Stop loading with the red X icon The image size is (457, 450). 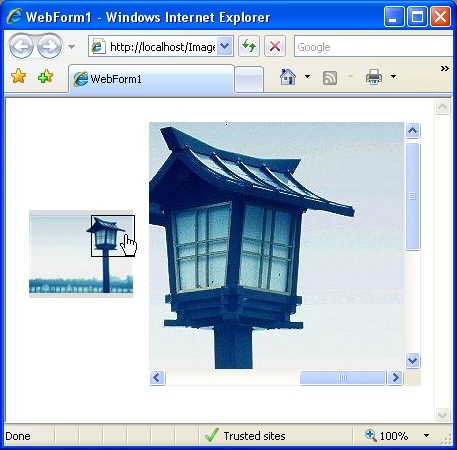click(275, 46)
